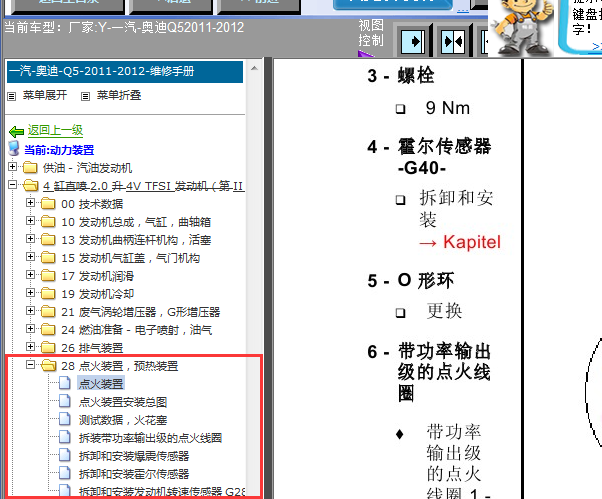Click the 5 - O 形环 heading

point(411,280)
